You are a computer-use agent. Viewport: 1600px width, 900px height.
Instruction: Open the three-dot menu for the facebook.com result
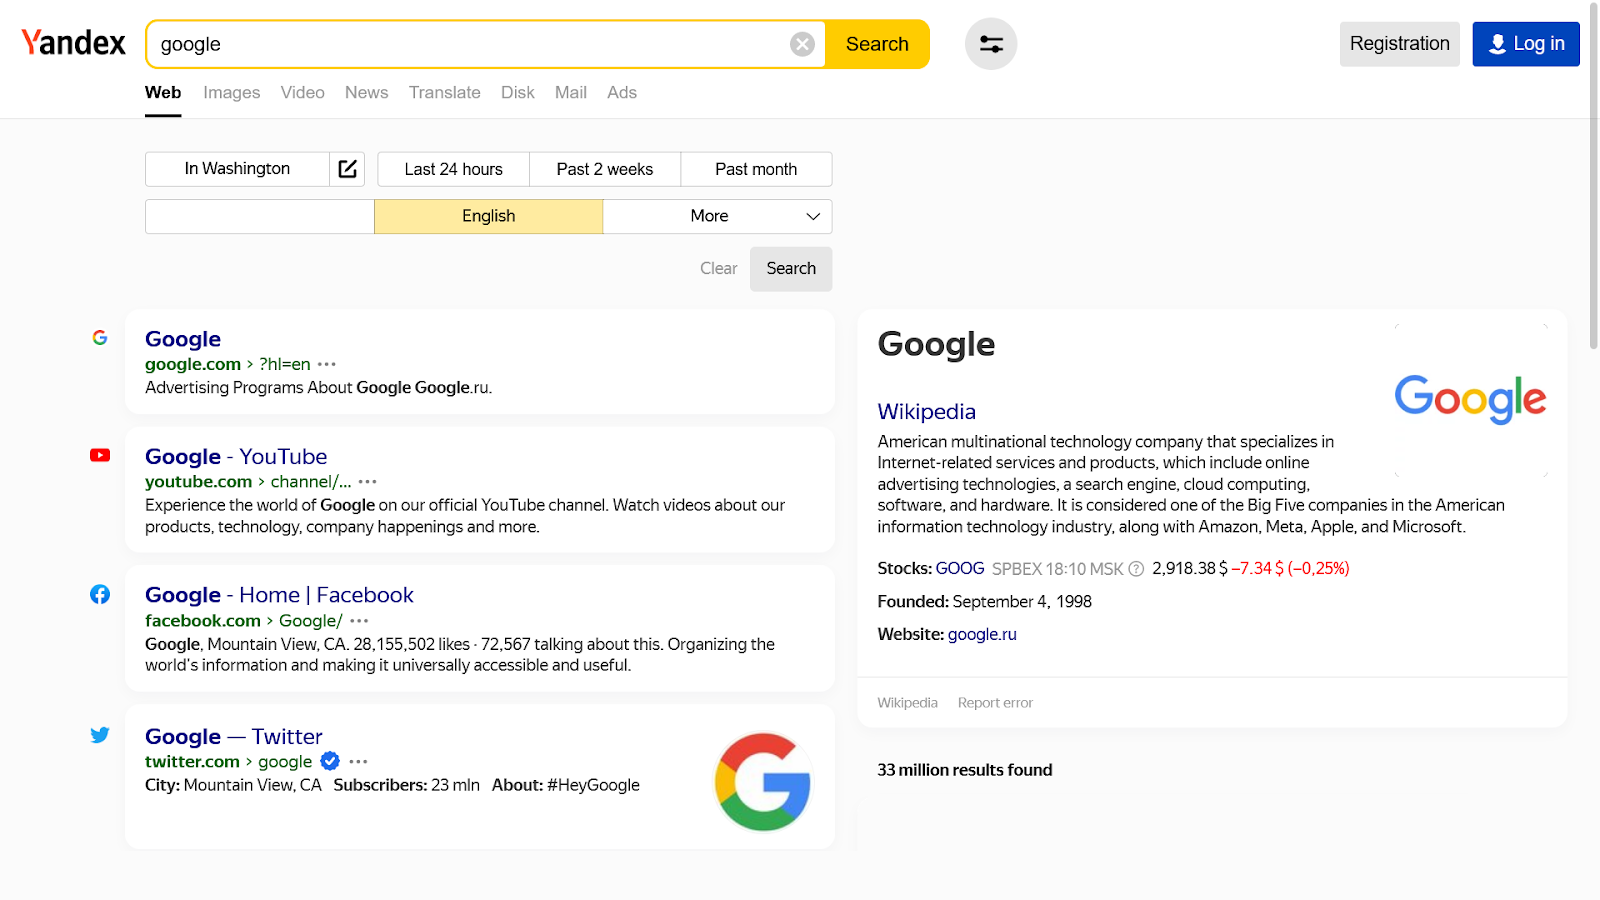359,620
